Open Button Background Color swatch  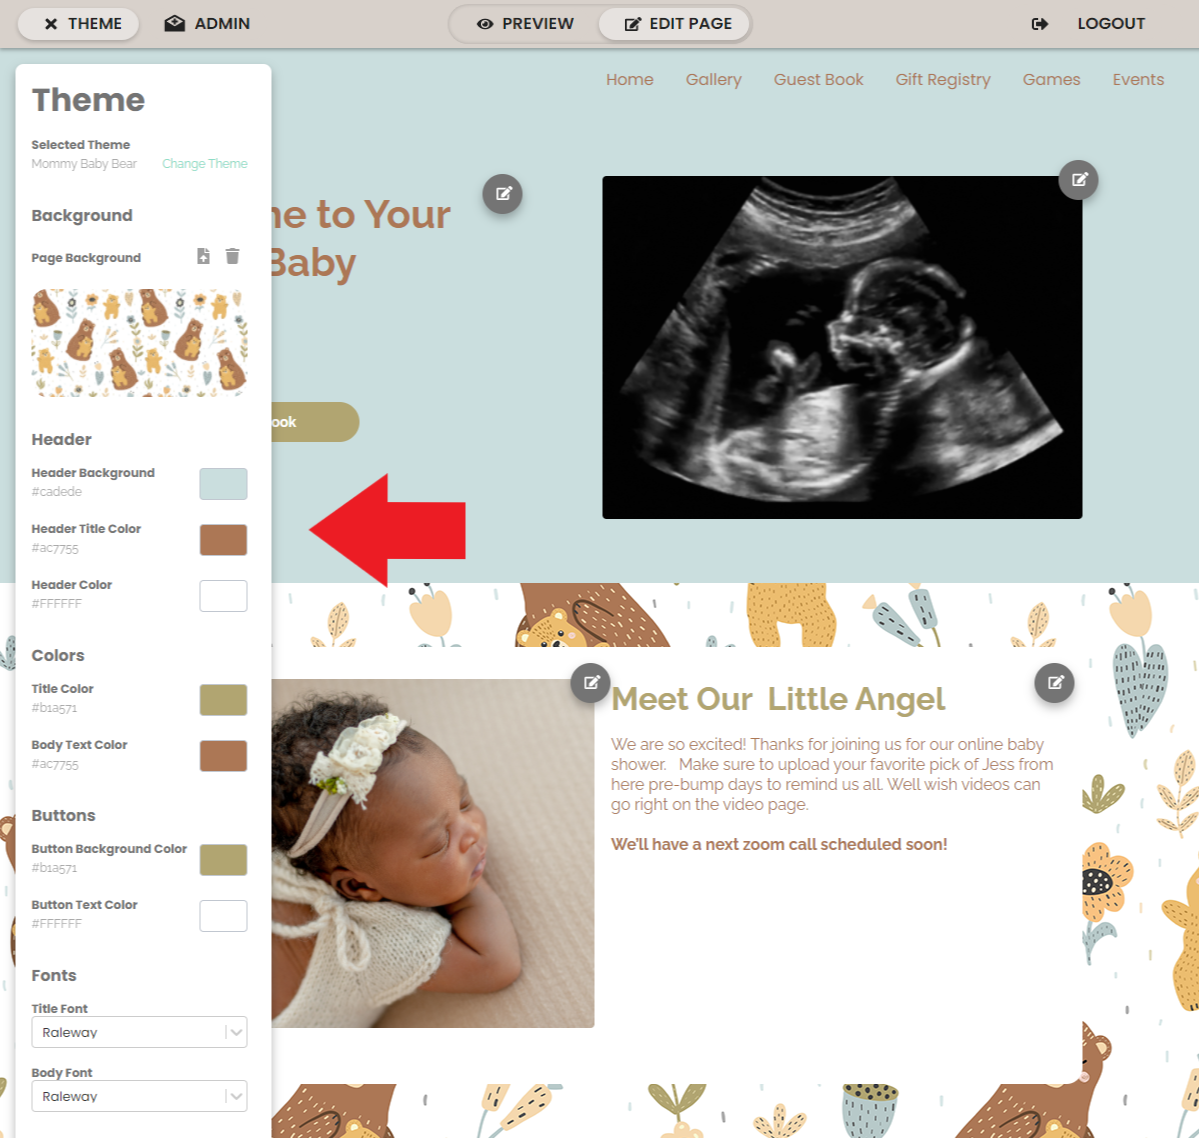pos(223,860)
